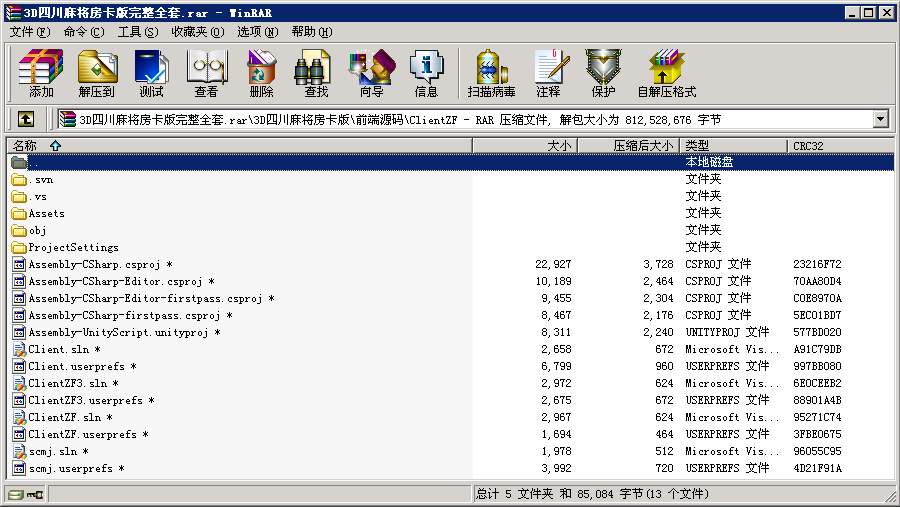Click the Test (测试) archive icon

151,73
